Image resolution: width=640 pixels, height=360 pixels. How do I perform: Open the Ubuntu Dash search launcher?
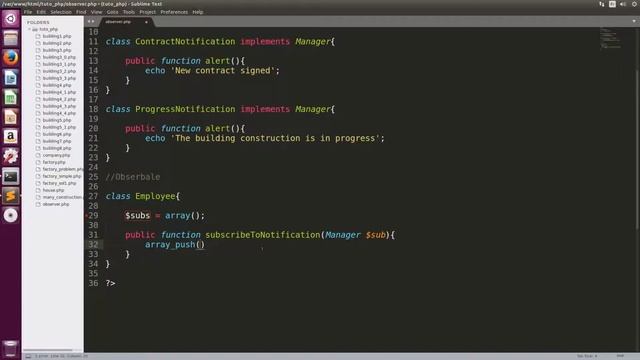pos(11,19)
